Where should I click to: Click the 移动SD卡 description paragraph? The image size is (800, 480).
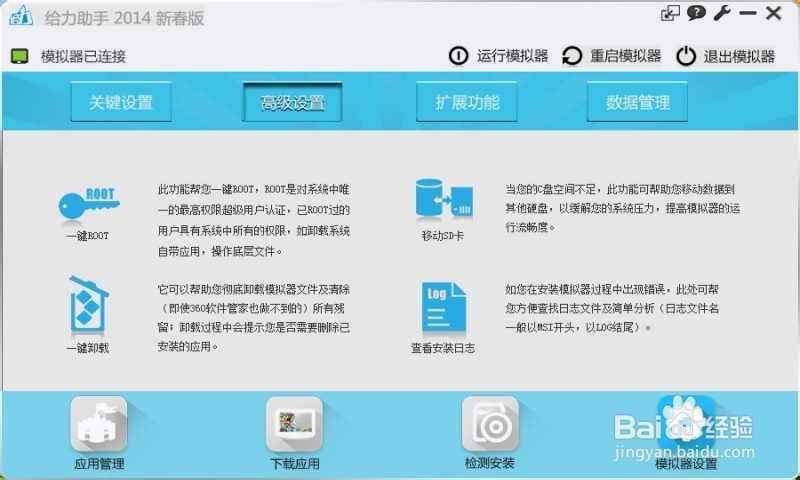[x=622, y=208]
